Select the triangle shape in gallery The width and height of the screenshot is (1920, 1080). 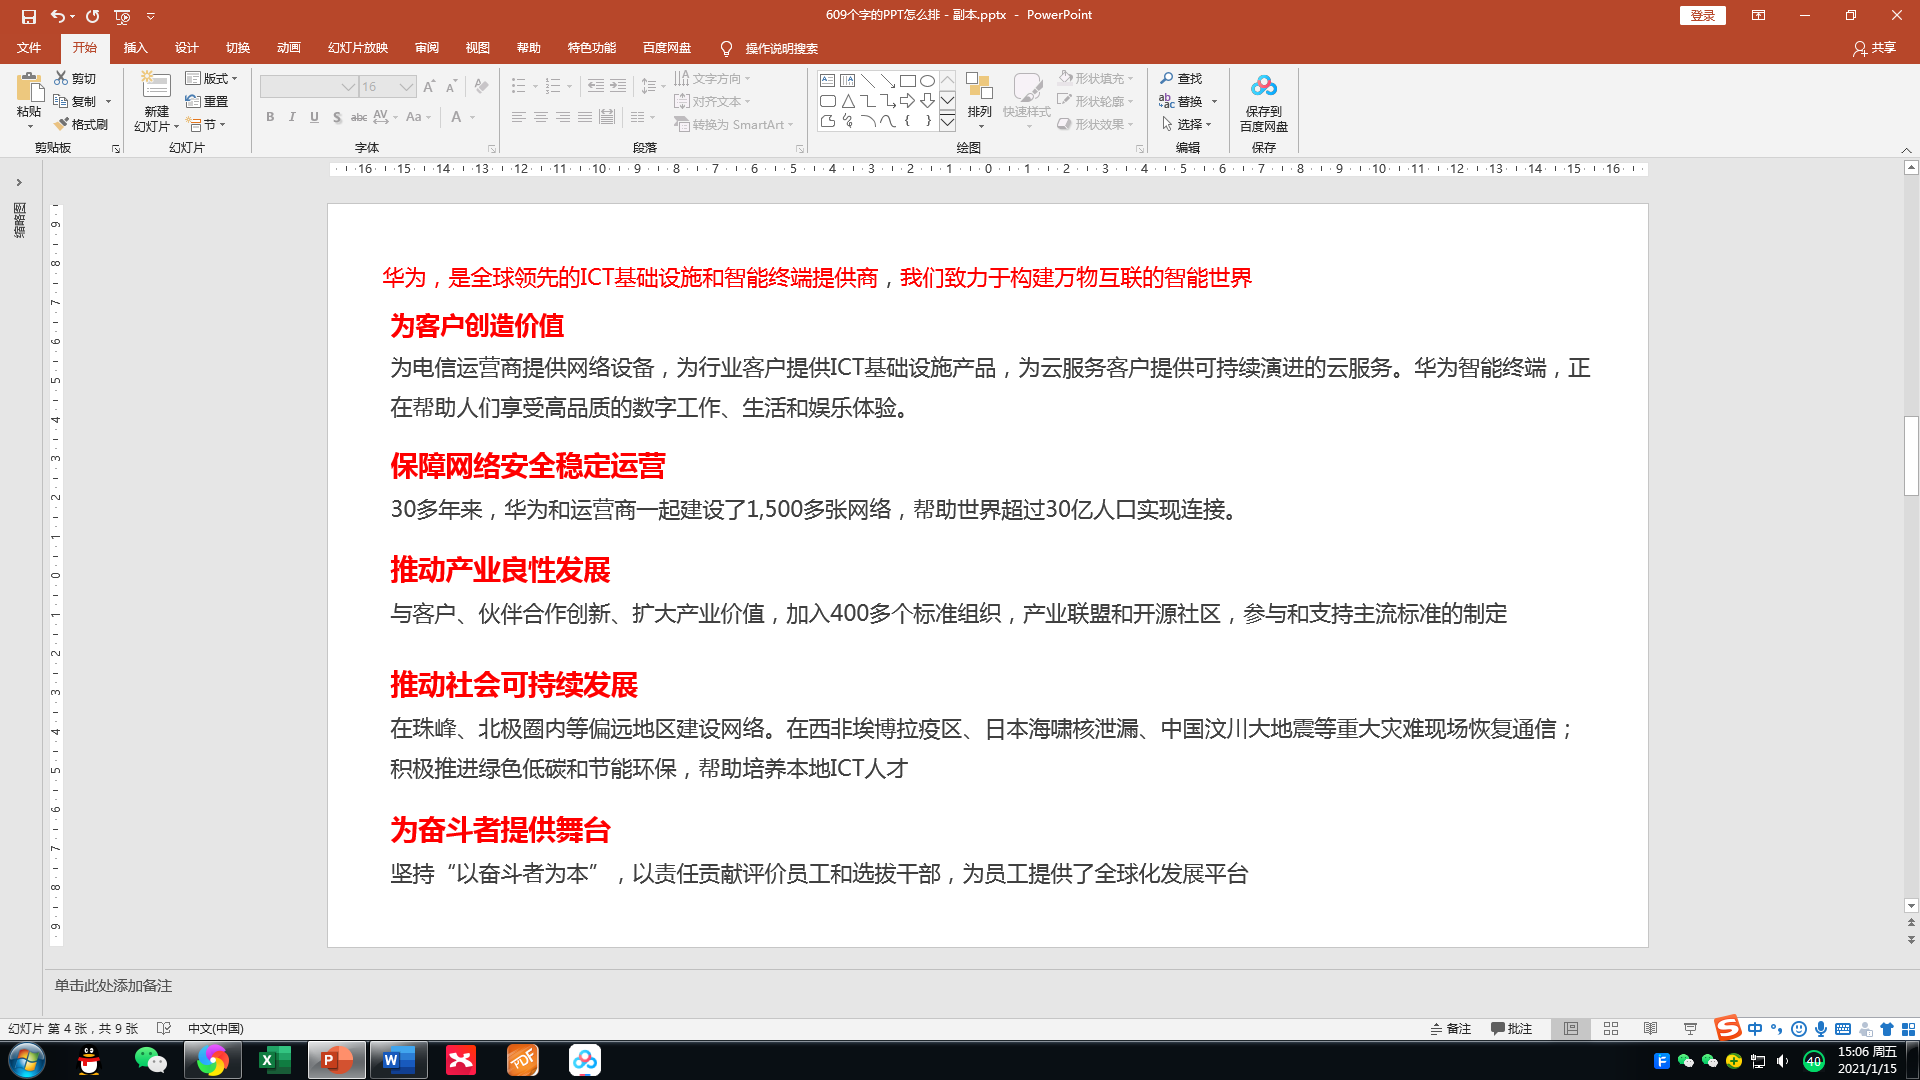pos(847,101)
